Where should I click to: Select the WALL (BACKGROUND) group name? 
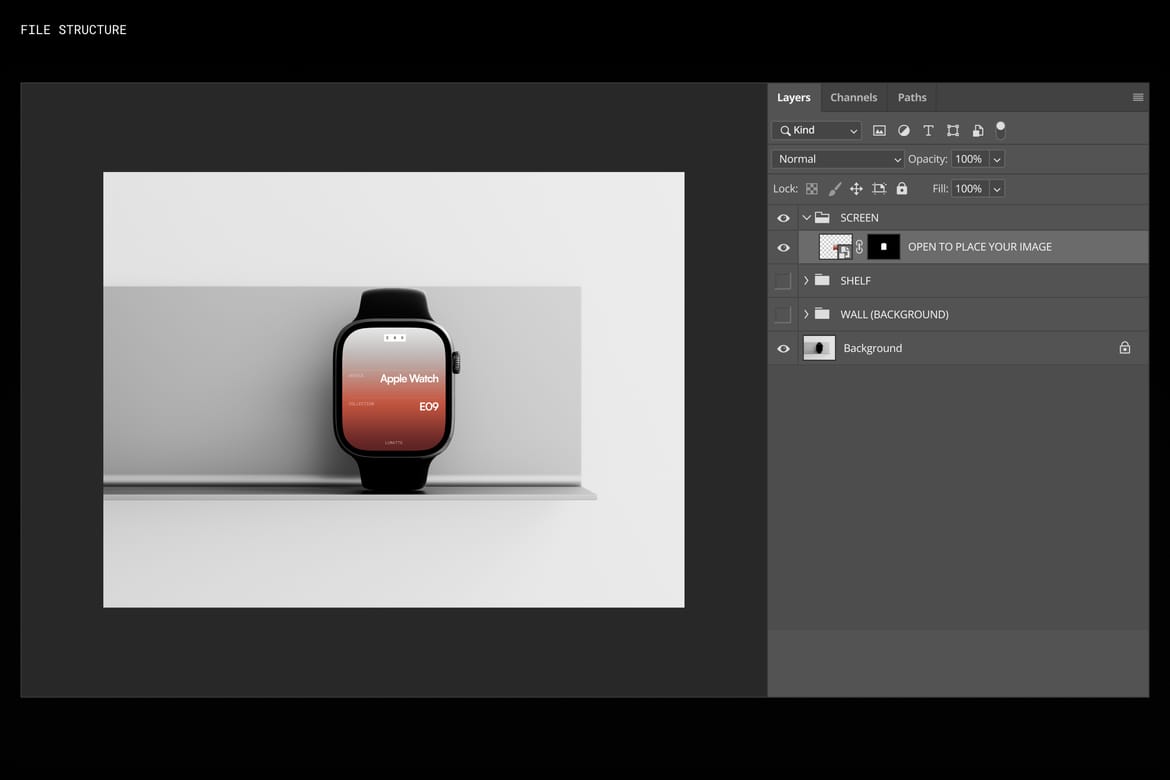[x=894, y=314]
